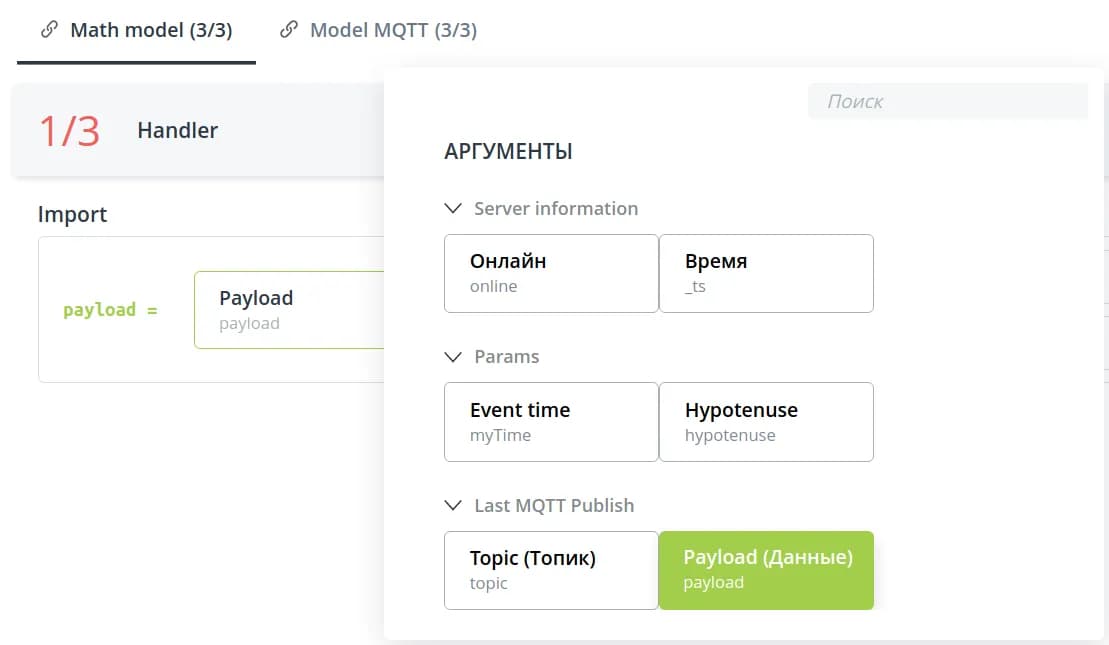Select the Время (_ts) argument
This screenshot has height=645, width=1109.
click(766, 273)
